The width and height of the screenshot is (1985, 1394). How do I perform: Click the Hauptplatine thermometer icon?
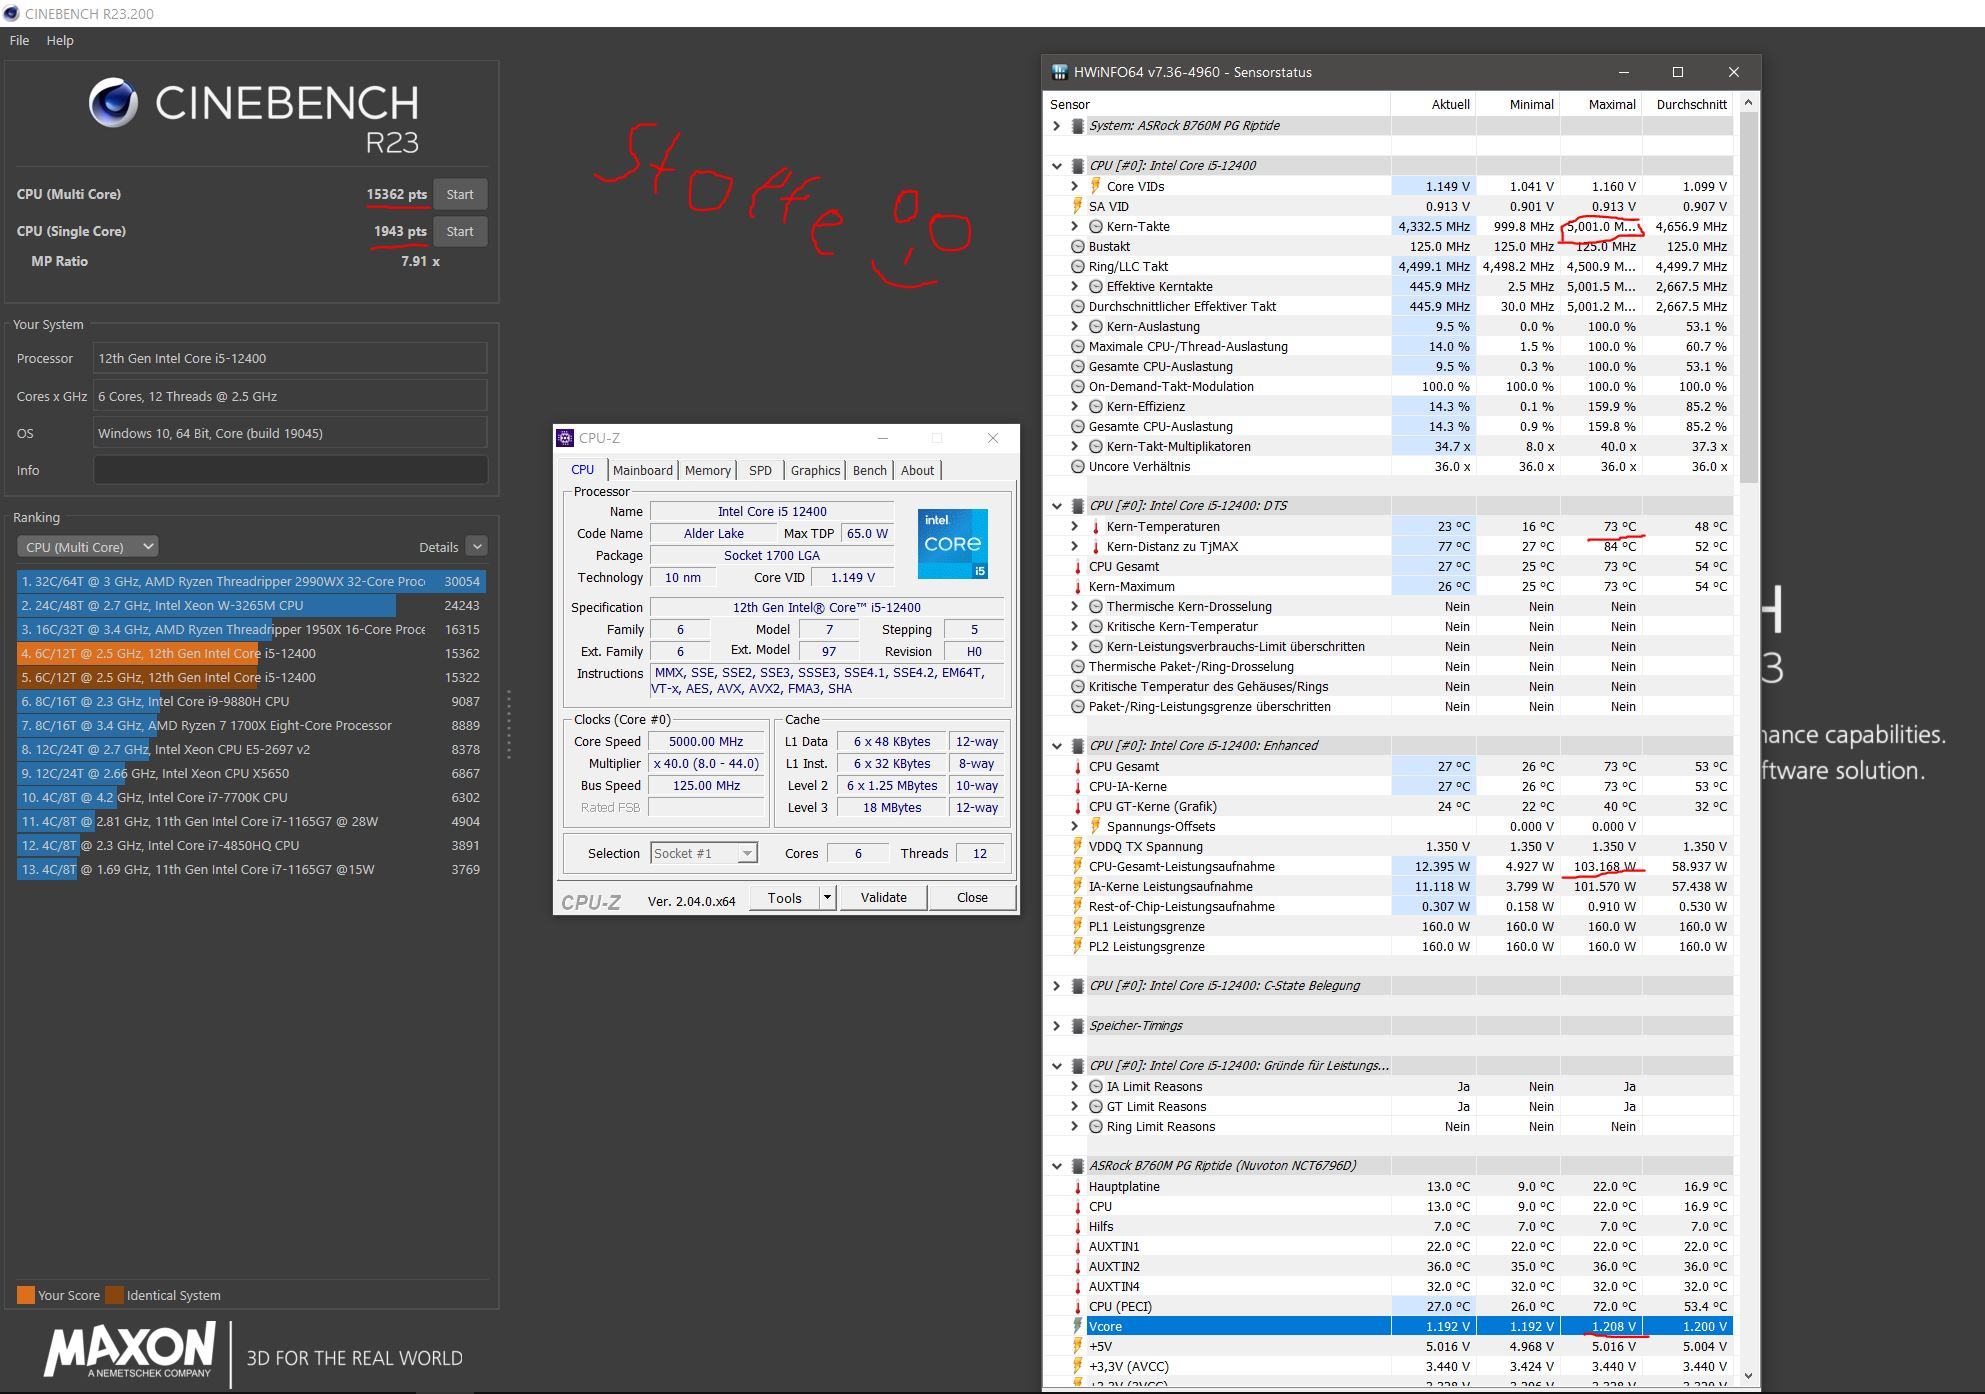point(1077,1186)
